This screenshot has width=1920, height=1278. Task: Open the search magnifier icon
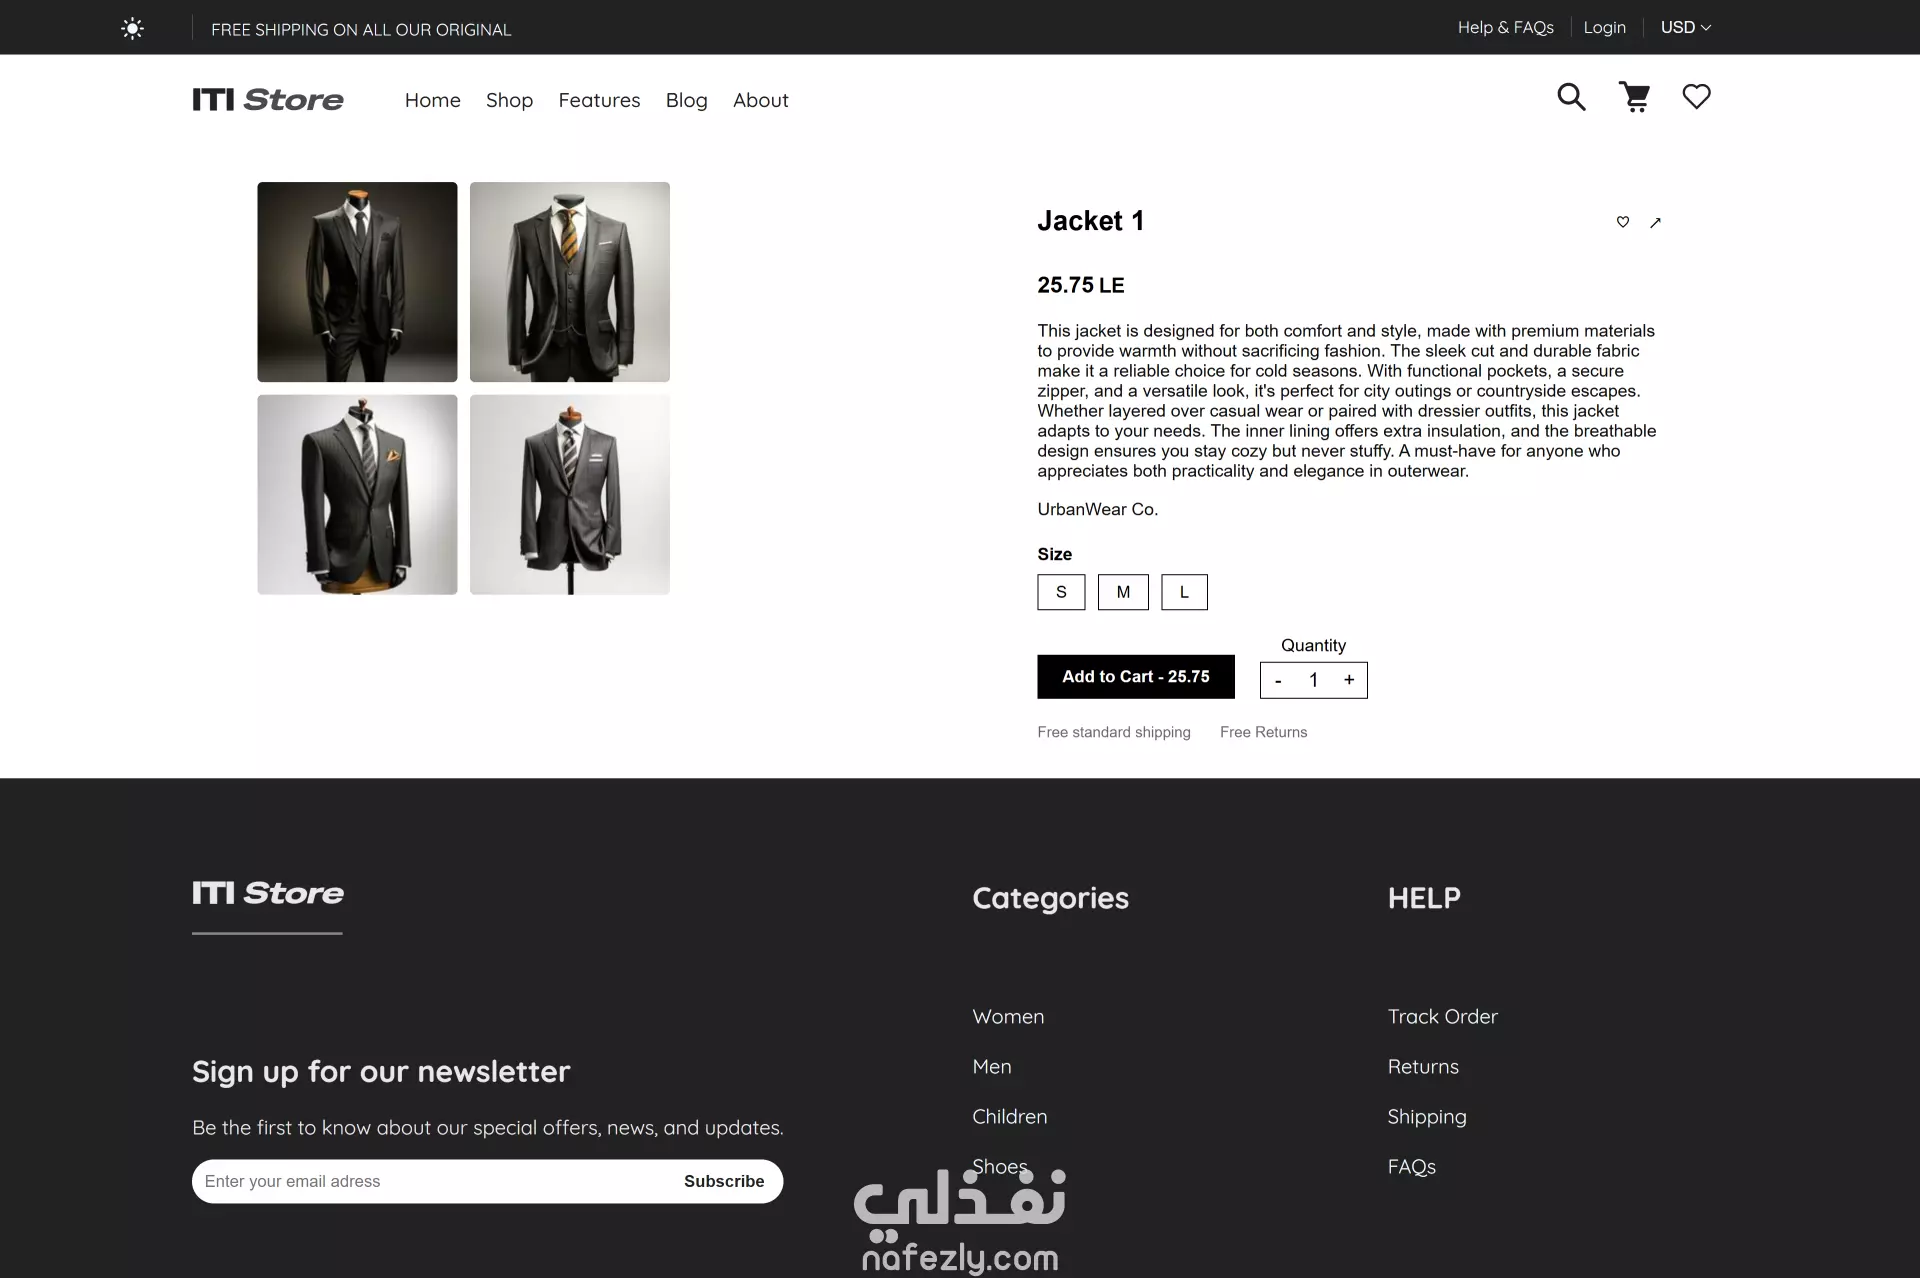coord(1571,97)
